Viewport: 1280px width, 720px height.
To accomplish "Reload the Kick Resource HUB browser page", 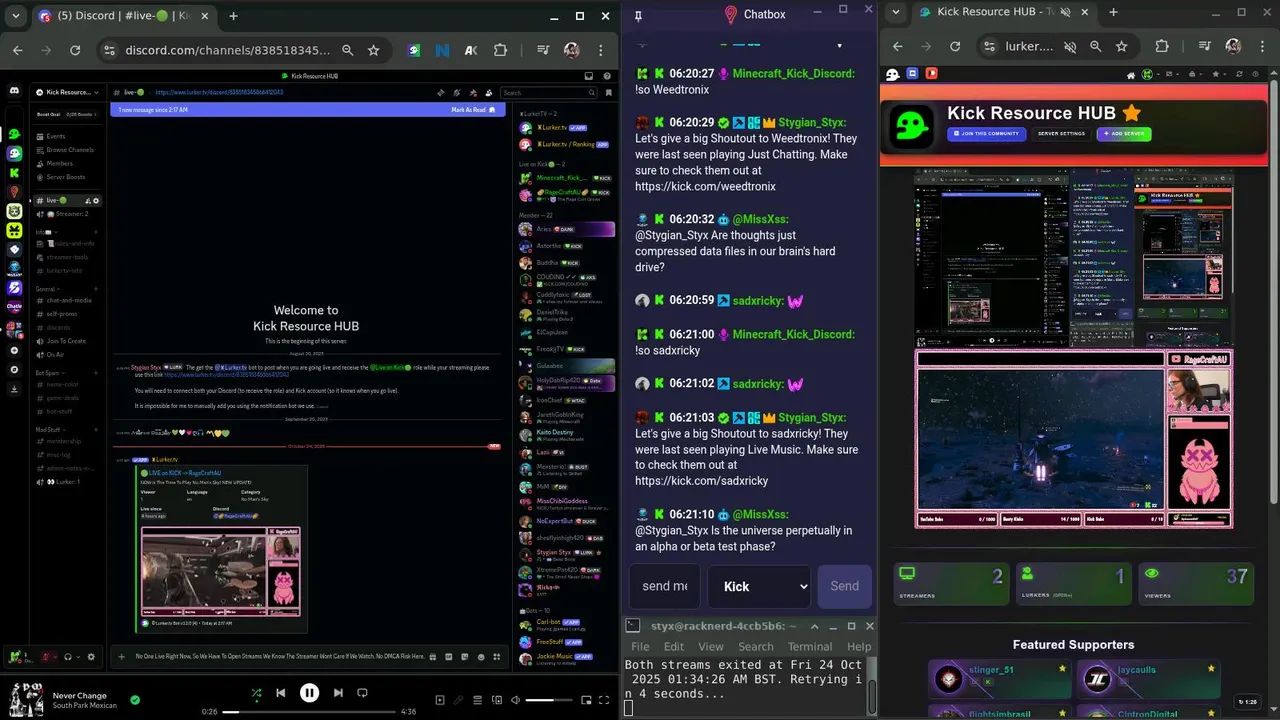I will click(955, 46).
